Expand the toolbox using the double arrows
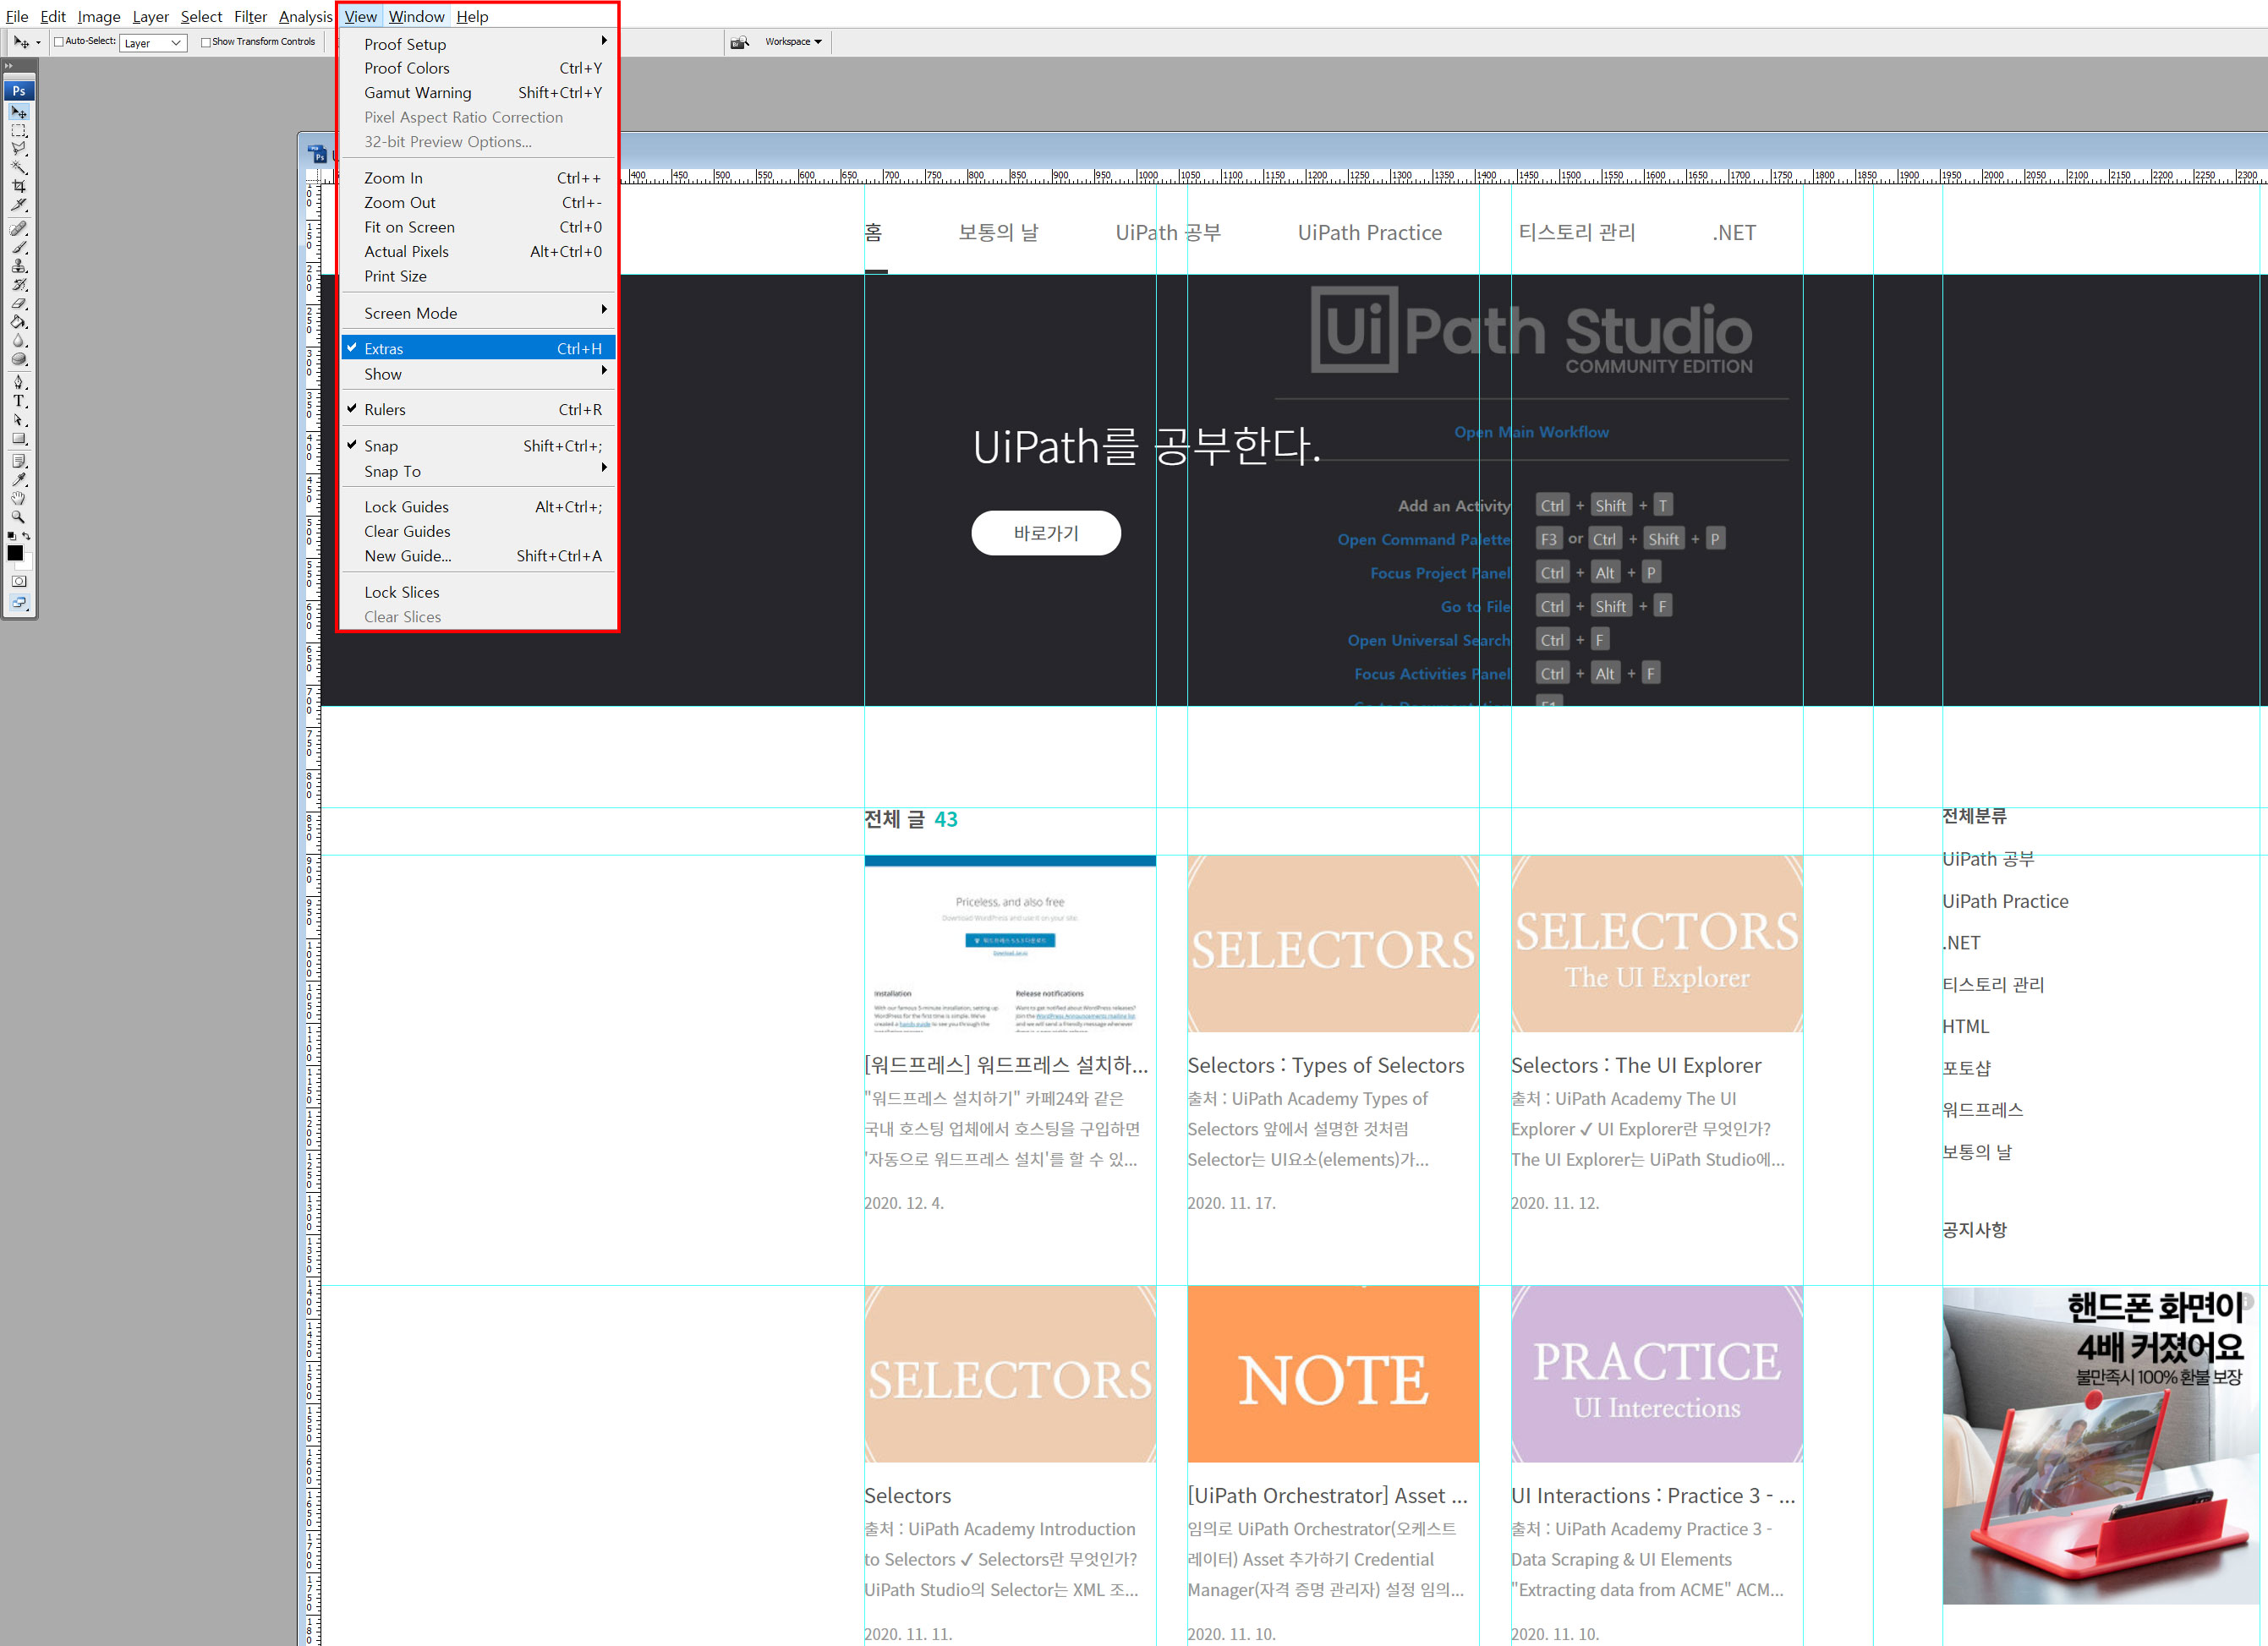Screen dimensions: 2268x1646 [x=9, y=66]
